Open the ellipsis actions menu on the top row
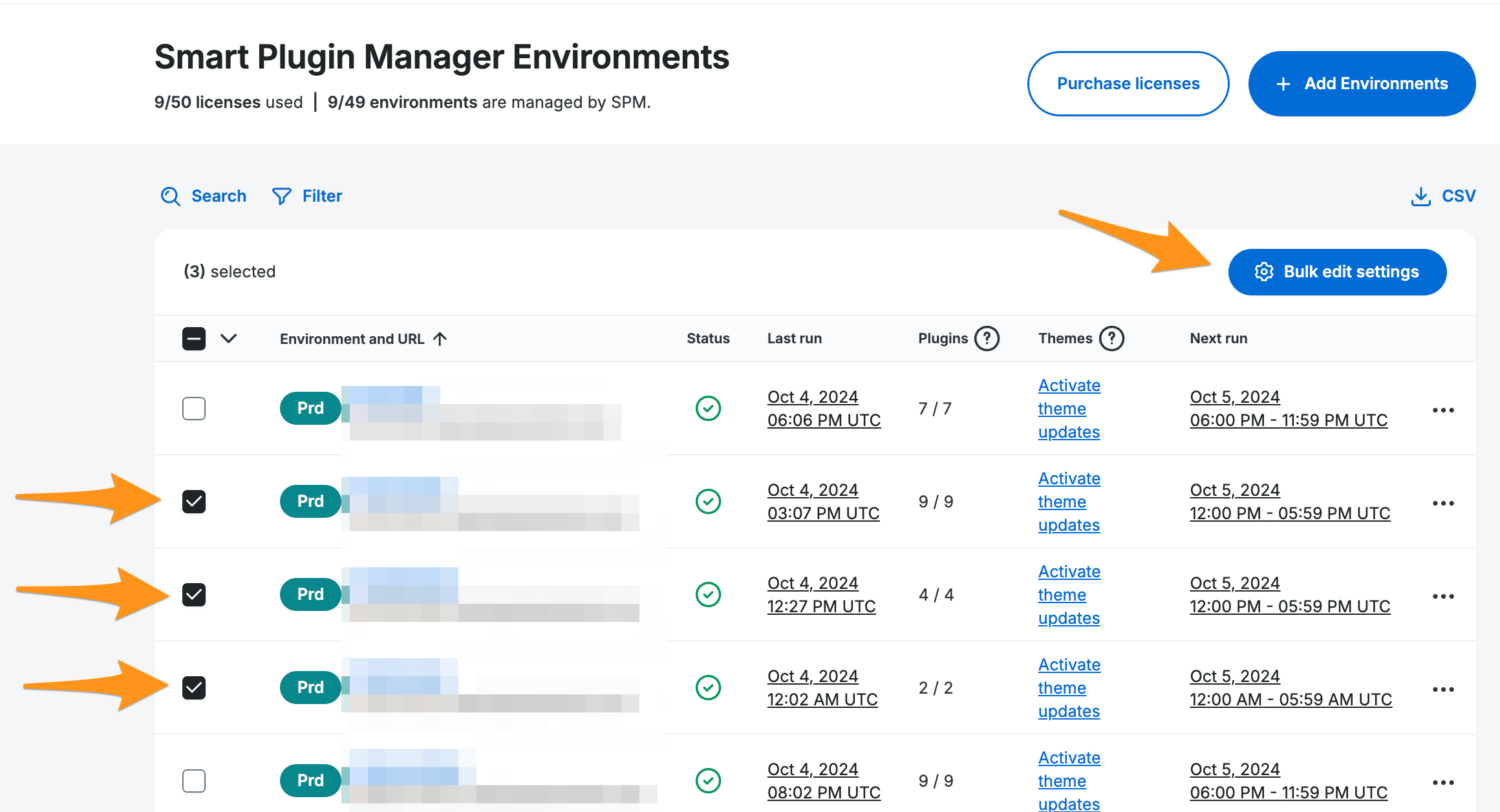The height and width of the screenshot is (812, 1500). (1443, 409)
